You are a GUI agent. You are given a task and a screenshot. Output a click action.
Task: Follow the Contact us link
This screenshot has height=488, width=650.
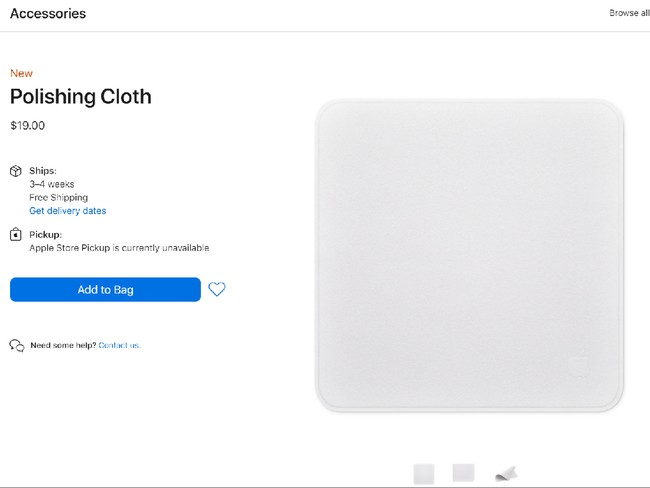(x=119, y=345)
